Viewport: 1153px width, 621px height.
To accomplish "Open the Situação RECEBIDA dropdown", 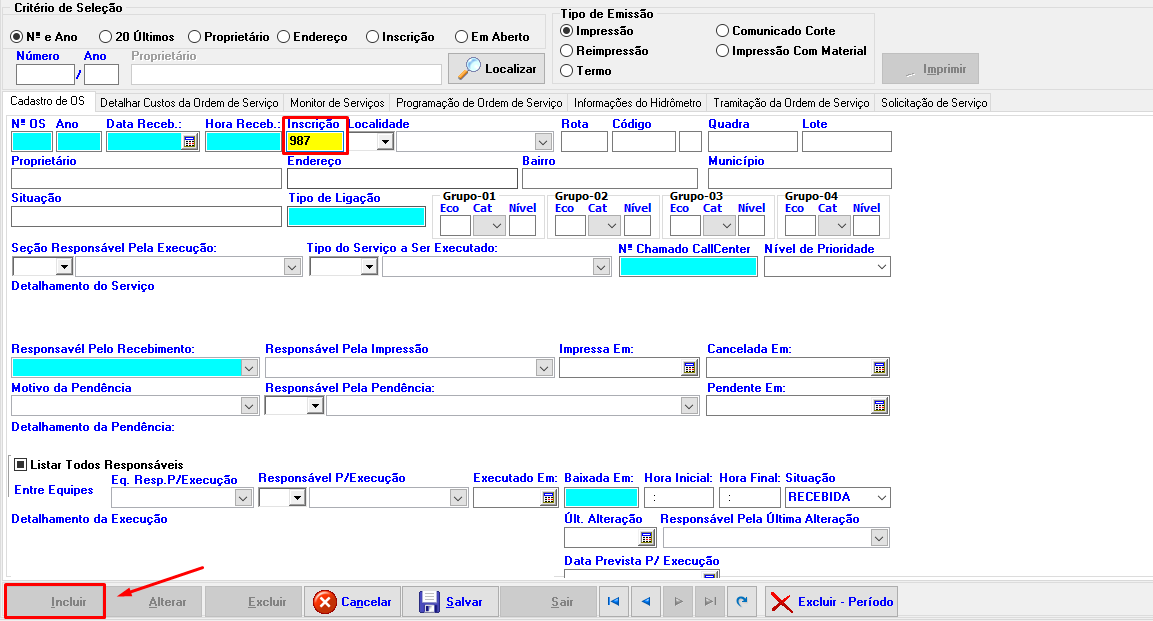I will [x=880, y=498].
